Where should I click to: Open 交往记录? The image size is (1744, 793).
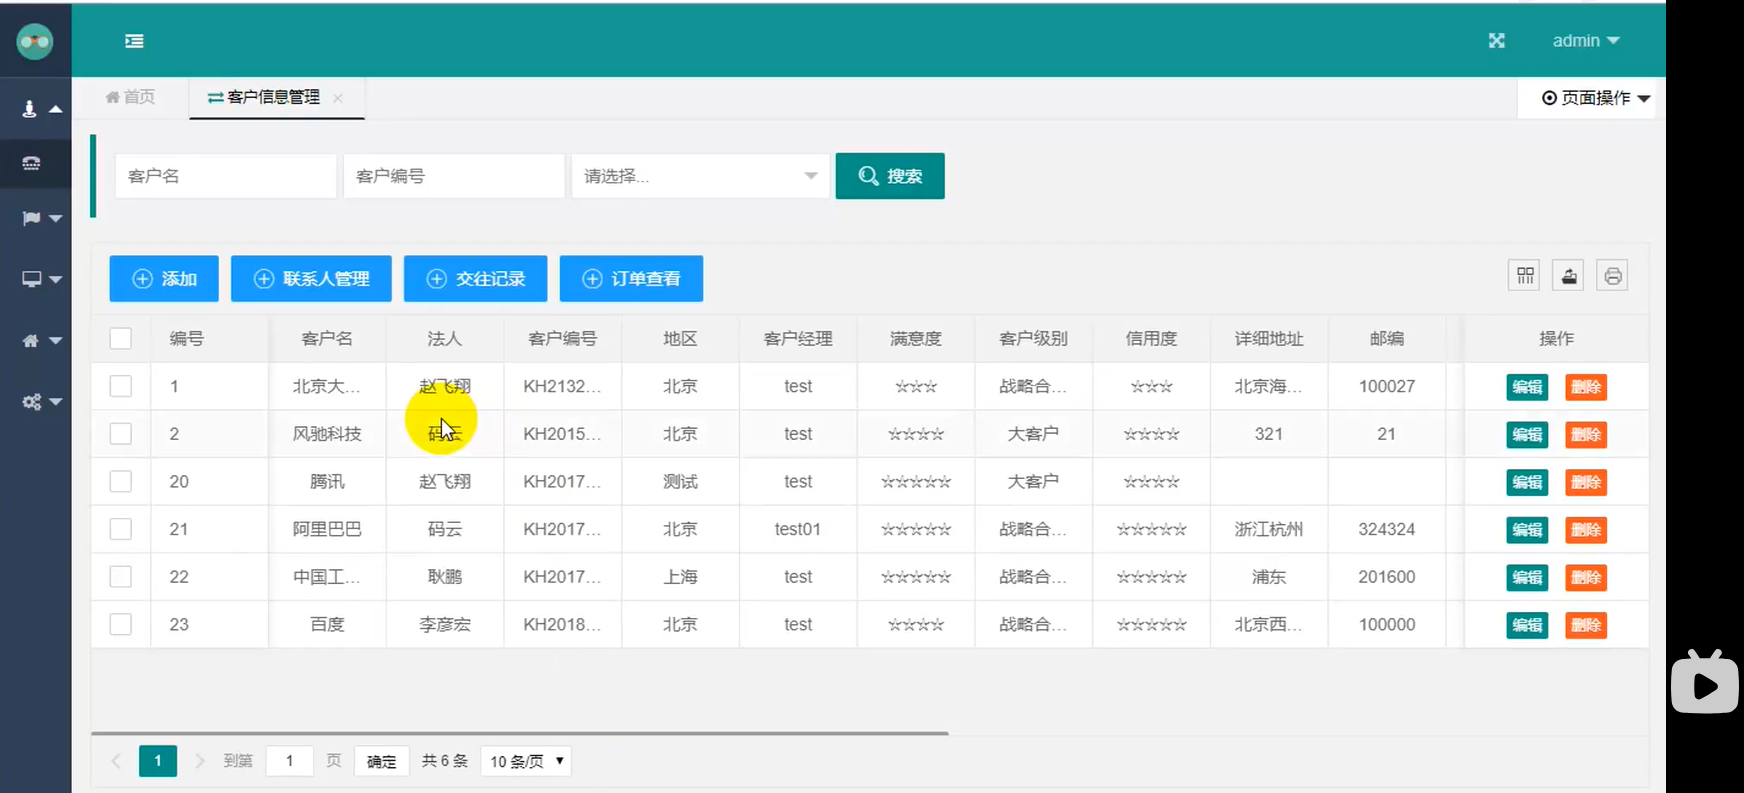(x=475, y=279)
